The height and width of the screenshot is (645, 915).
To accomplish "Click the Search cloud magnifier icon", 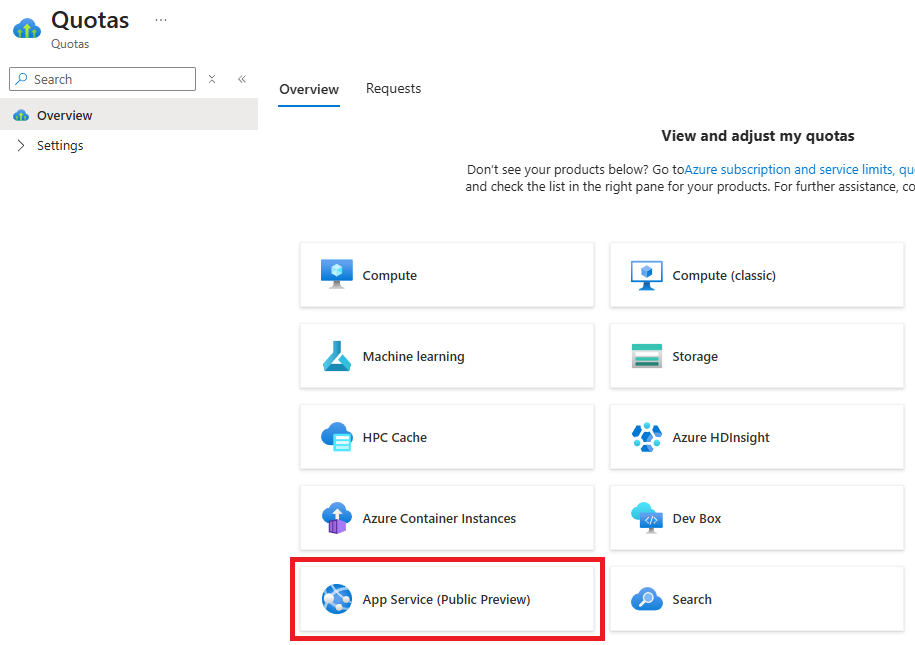I will click(647, 599).
